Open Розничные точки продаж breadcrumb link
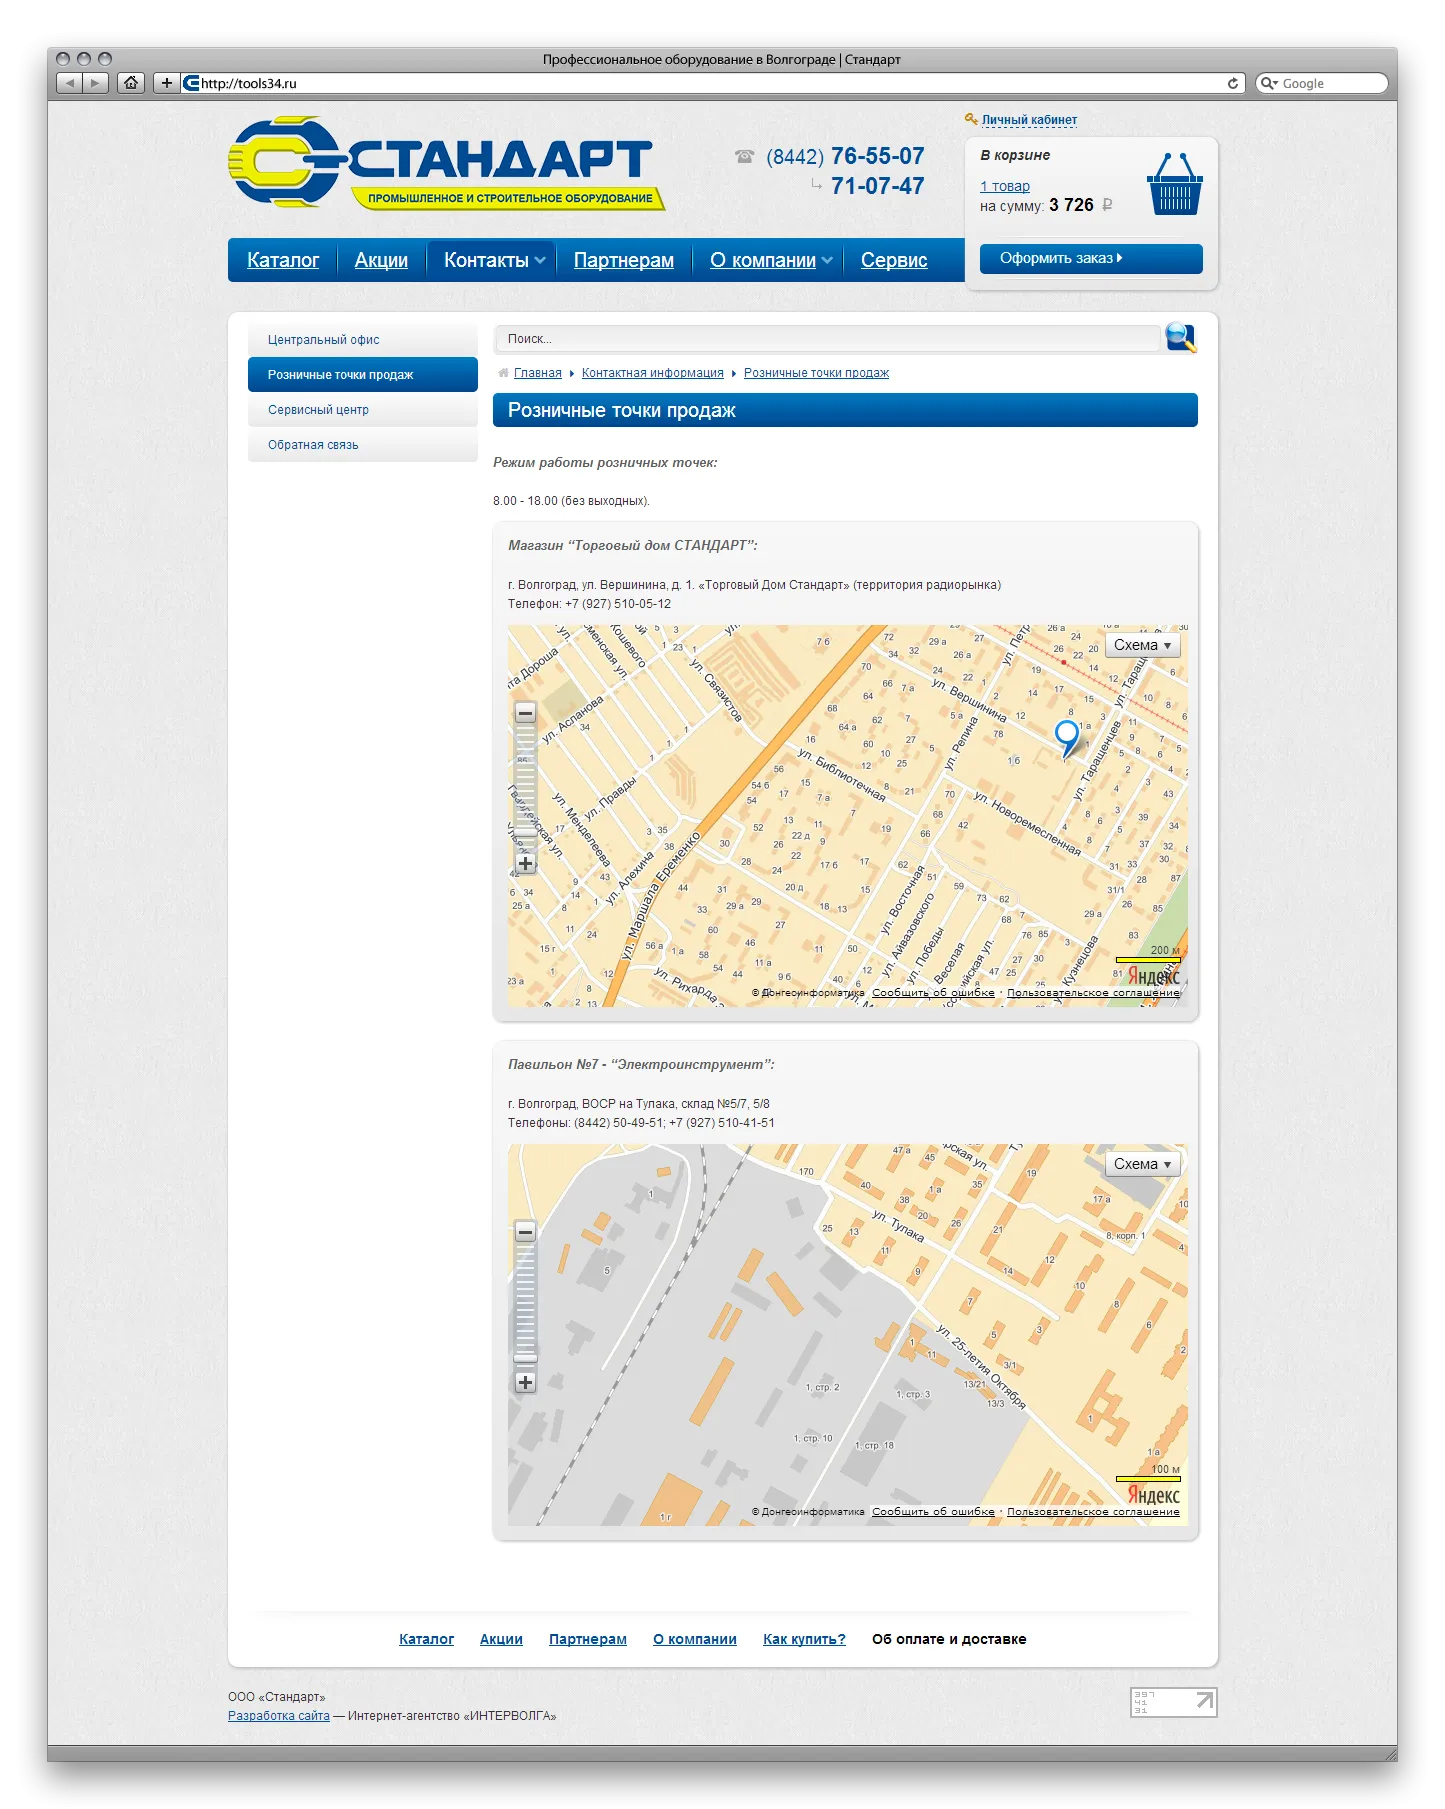The height and width of the screenshot is (1809, 1445). 816,373
